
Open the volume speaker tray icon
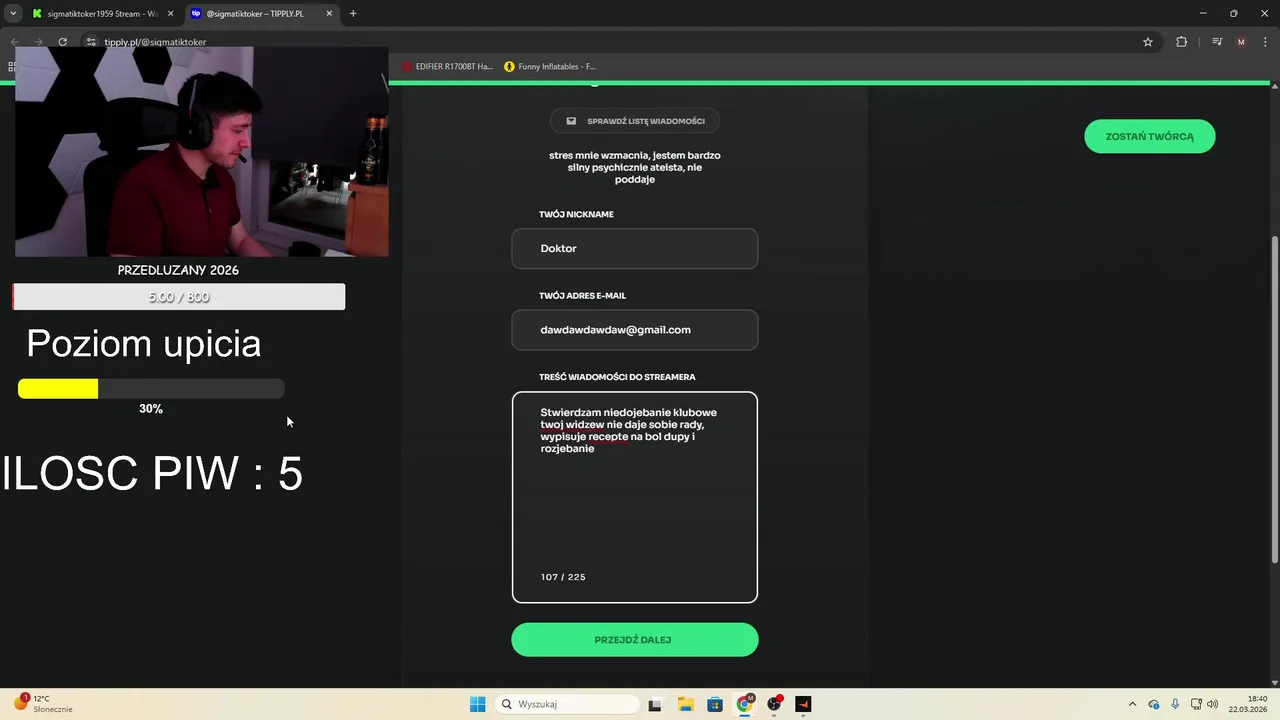tap(1213, 704)
